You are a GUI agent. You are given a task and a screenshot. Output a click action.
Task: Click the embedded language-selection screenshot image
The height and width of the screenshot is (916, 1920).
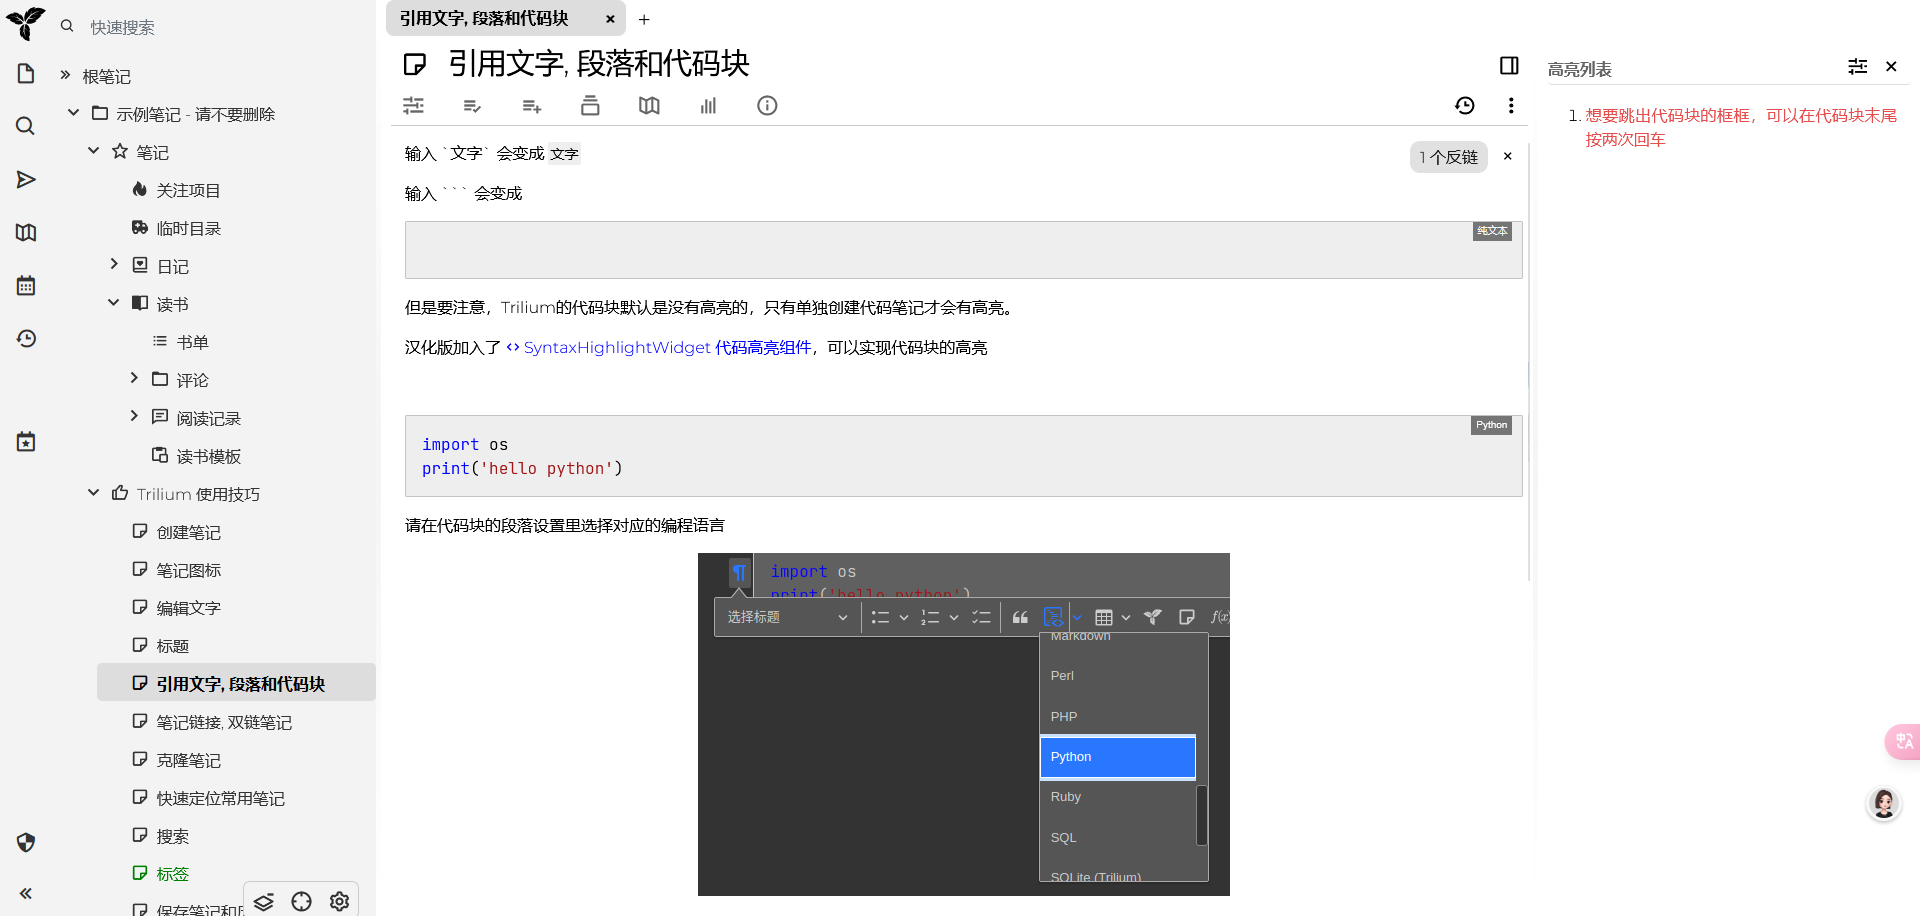[964, 724]
